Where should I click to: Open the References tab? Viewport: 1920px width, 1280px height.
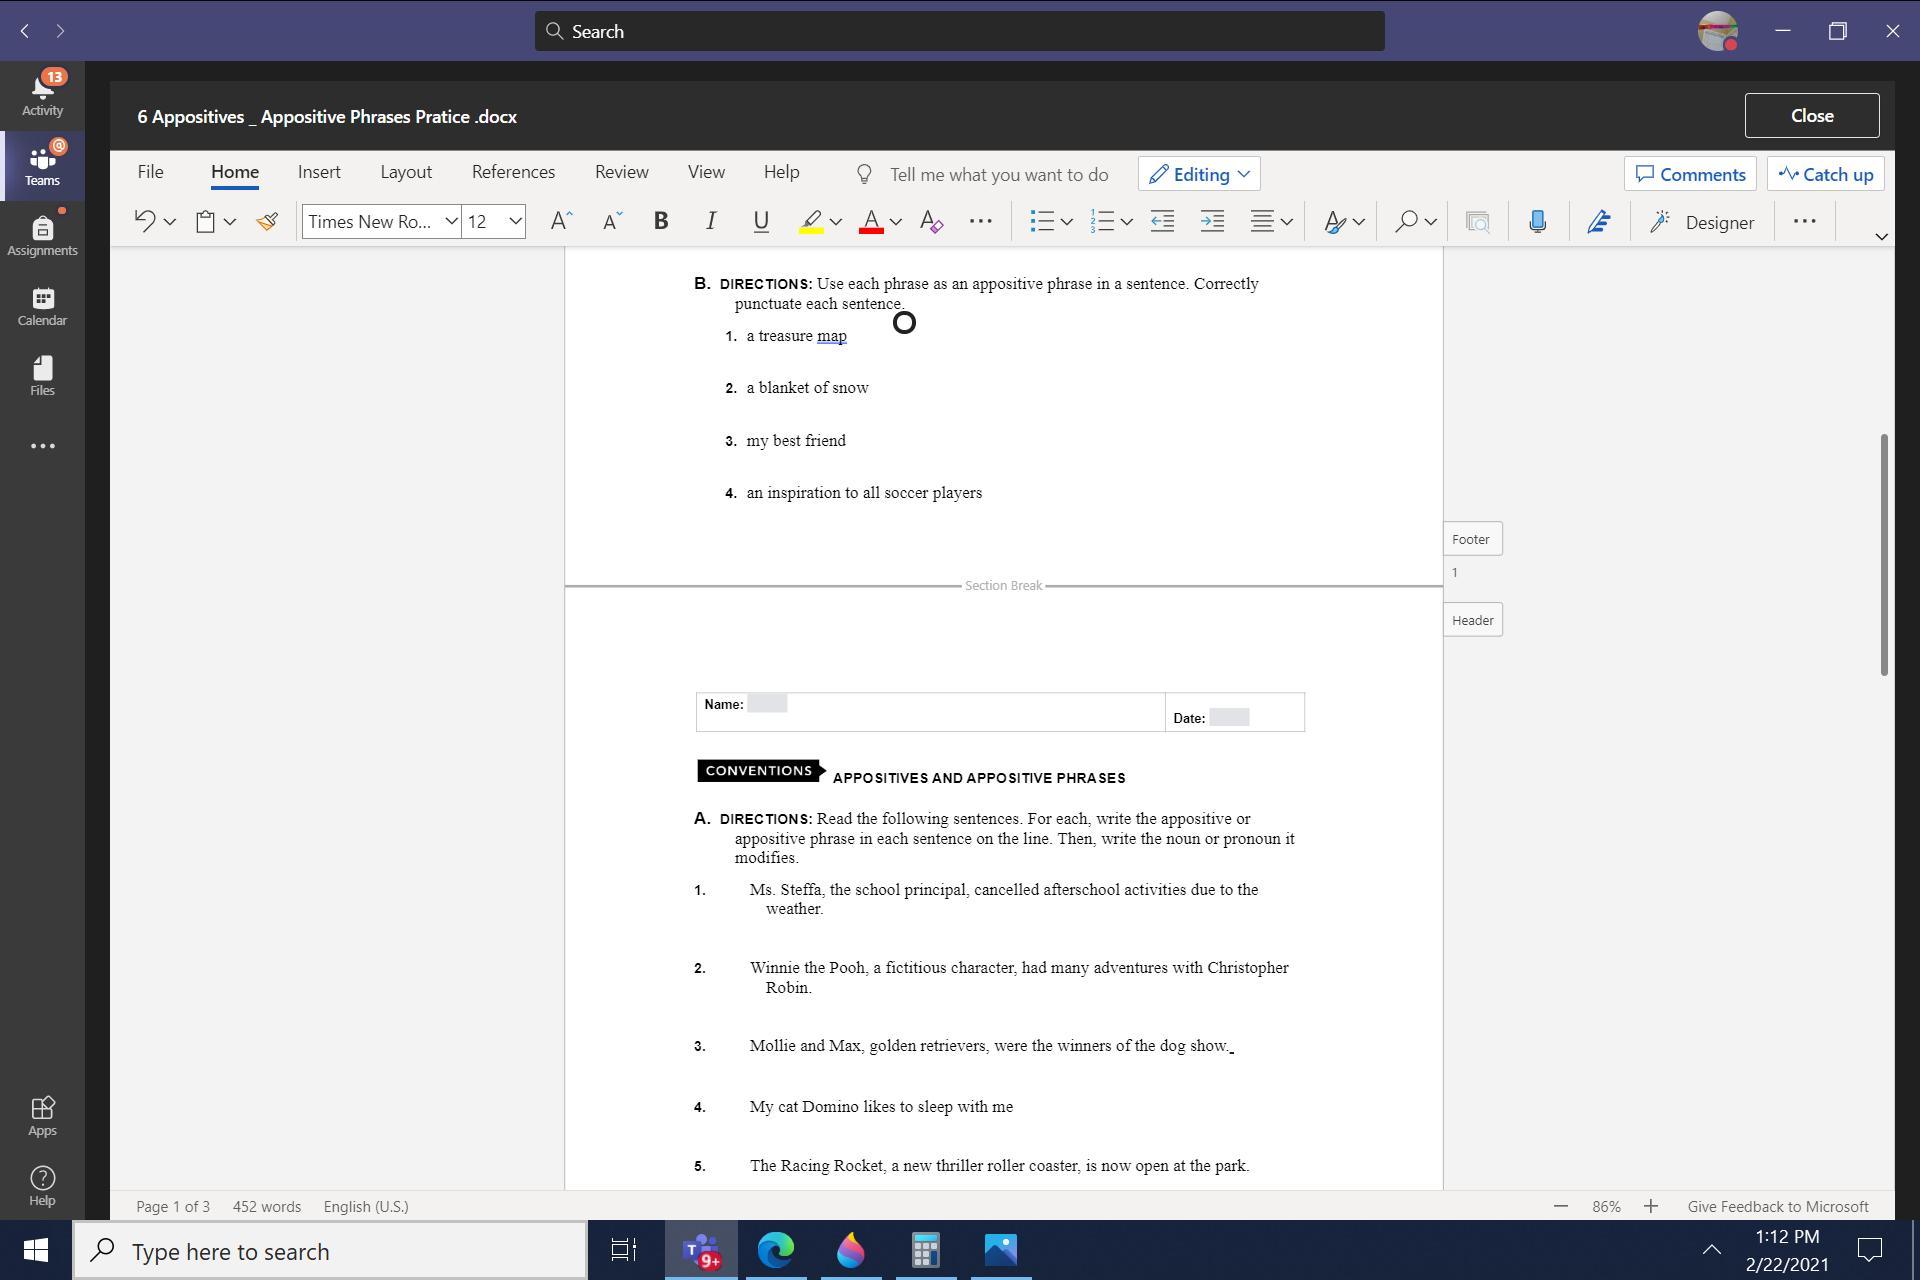pos(513,172)
